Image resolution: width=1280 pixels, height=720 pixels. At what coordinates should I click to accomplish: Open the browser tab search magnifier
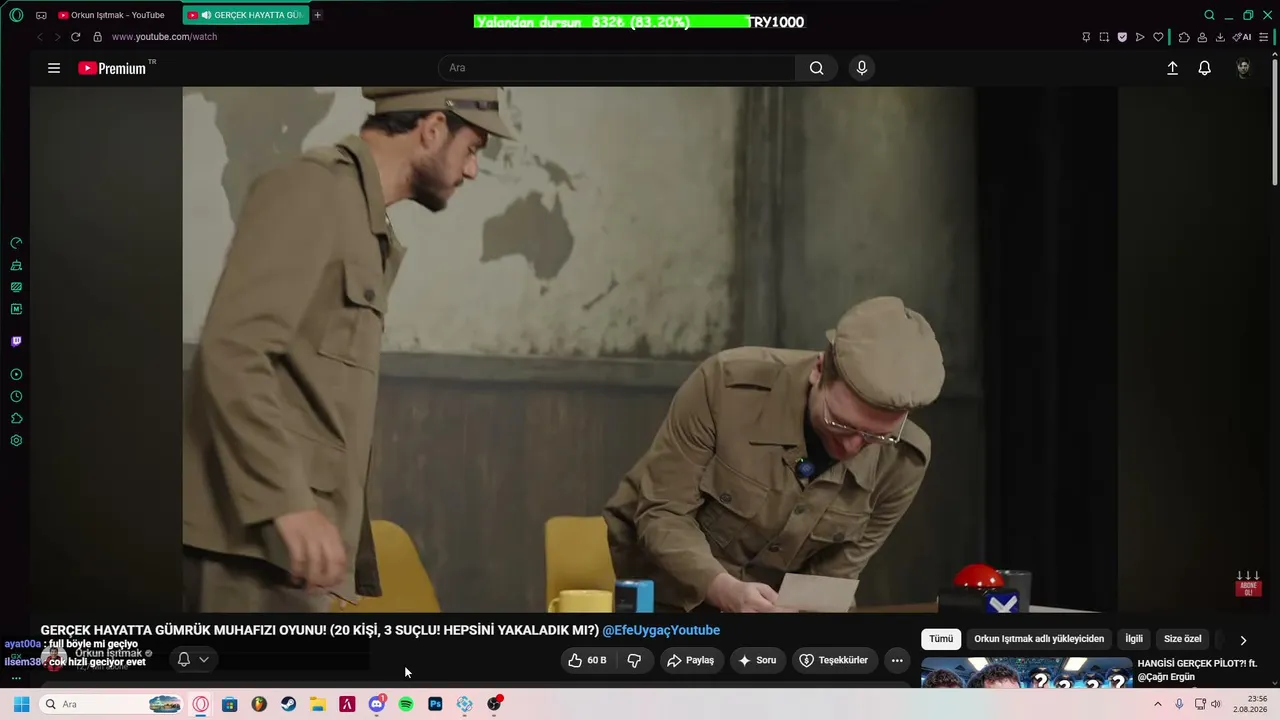(1209, 15)
